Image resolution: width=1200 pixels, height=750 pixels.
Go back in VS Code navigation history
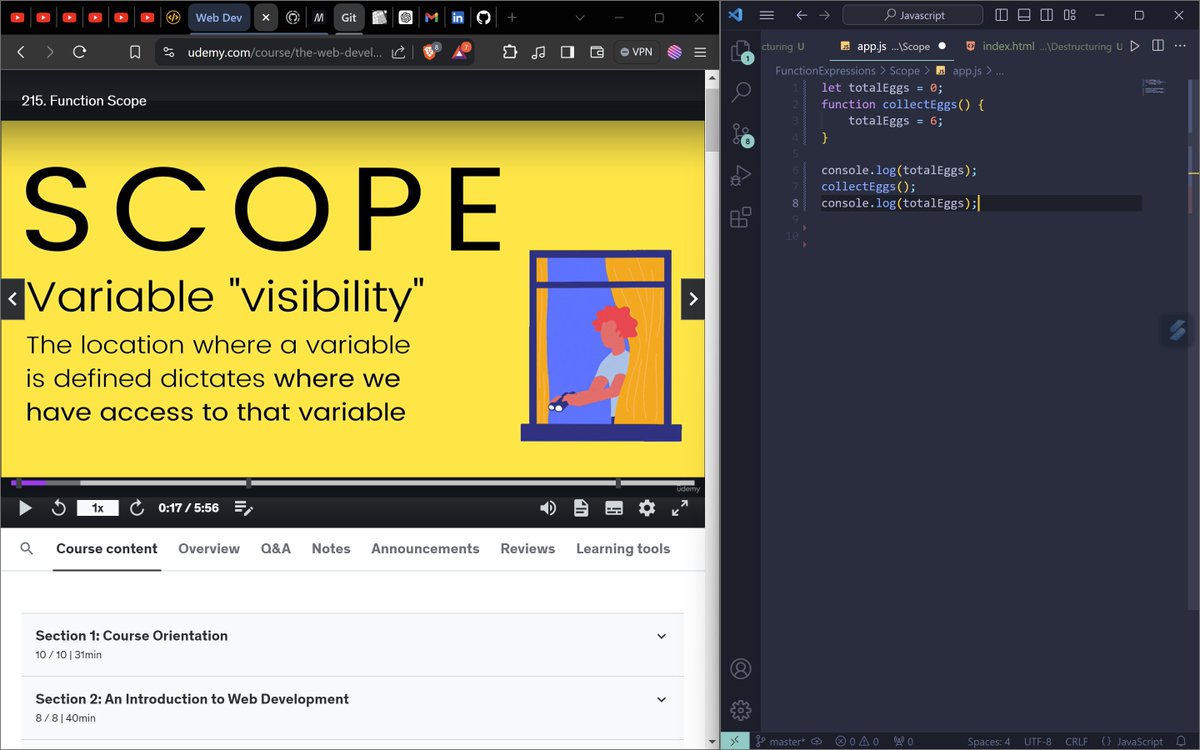(801, 16)
